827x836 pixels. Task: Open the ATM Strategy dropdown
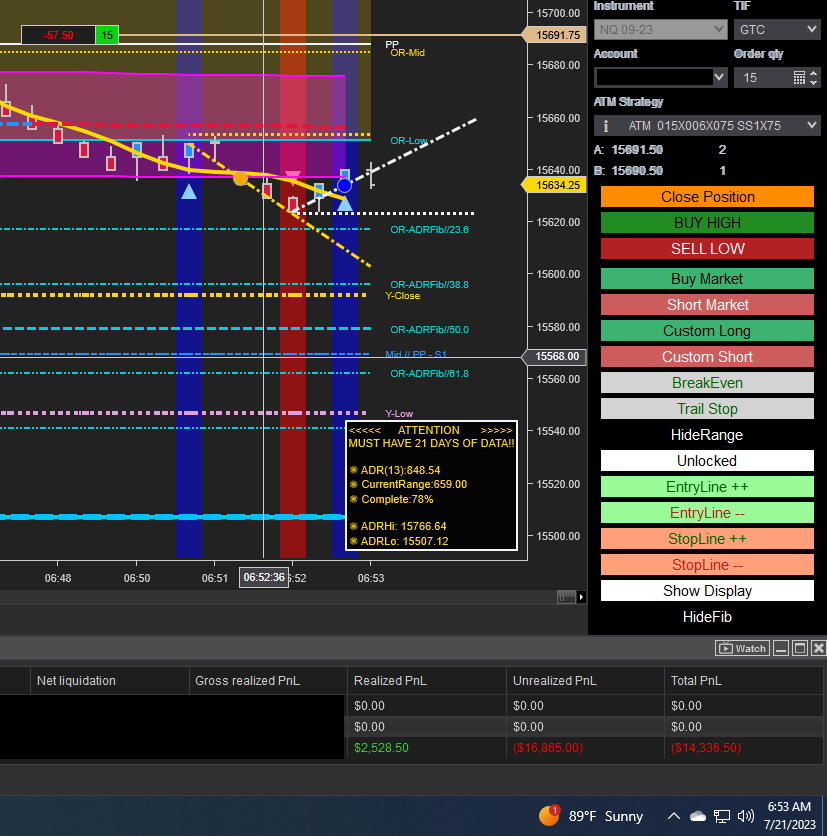707,126
